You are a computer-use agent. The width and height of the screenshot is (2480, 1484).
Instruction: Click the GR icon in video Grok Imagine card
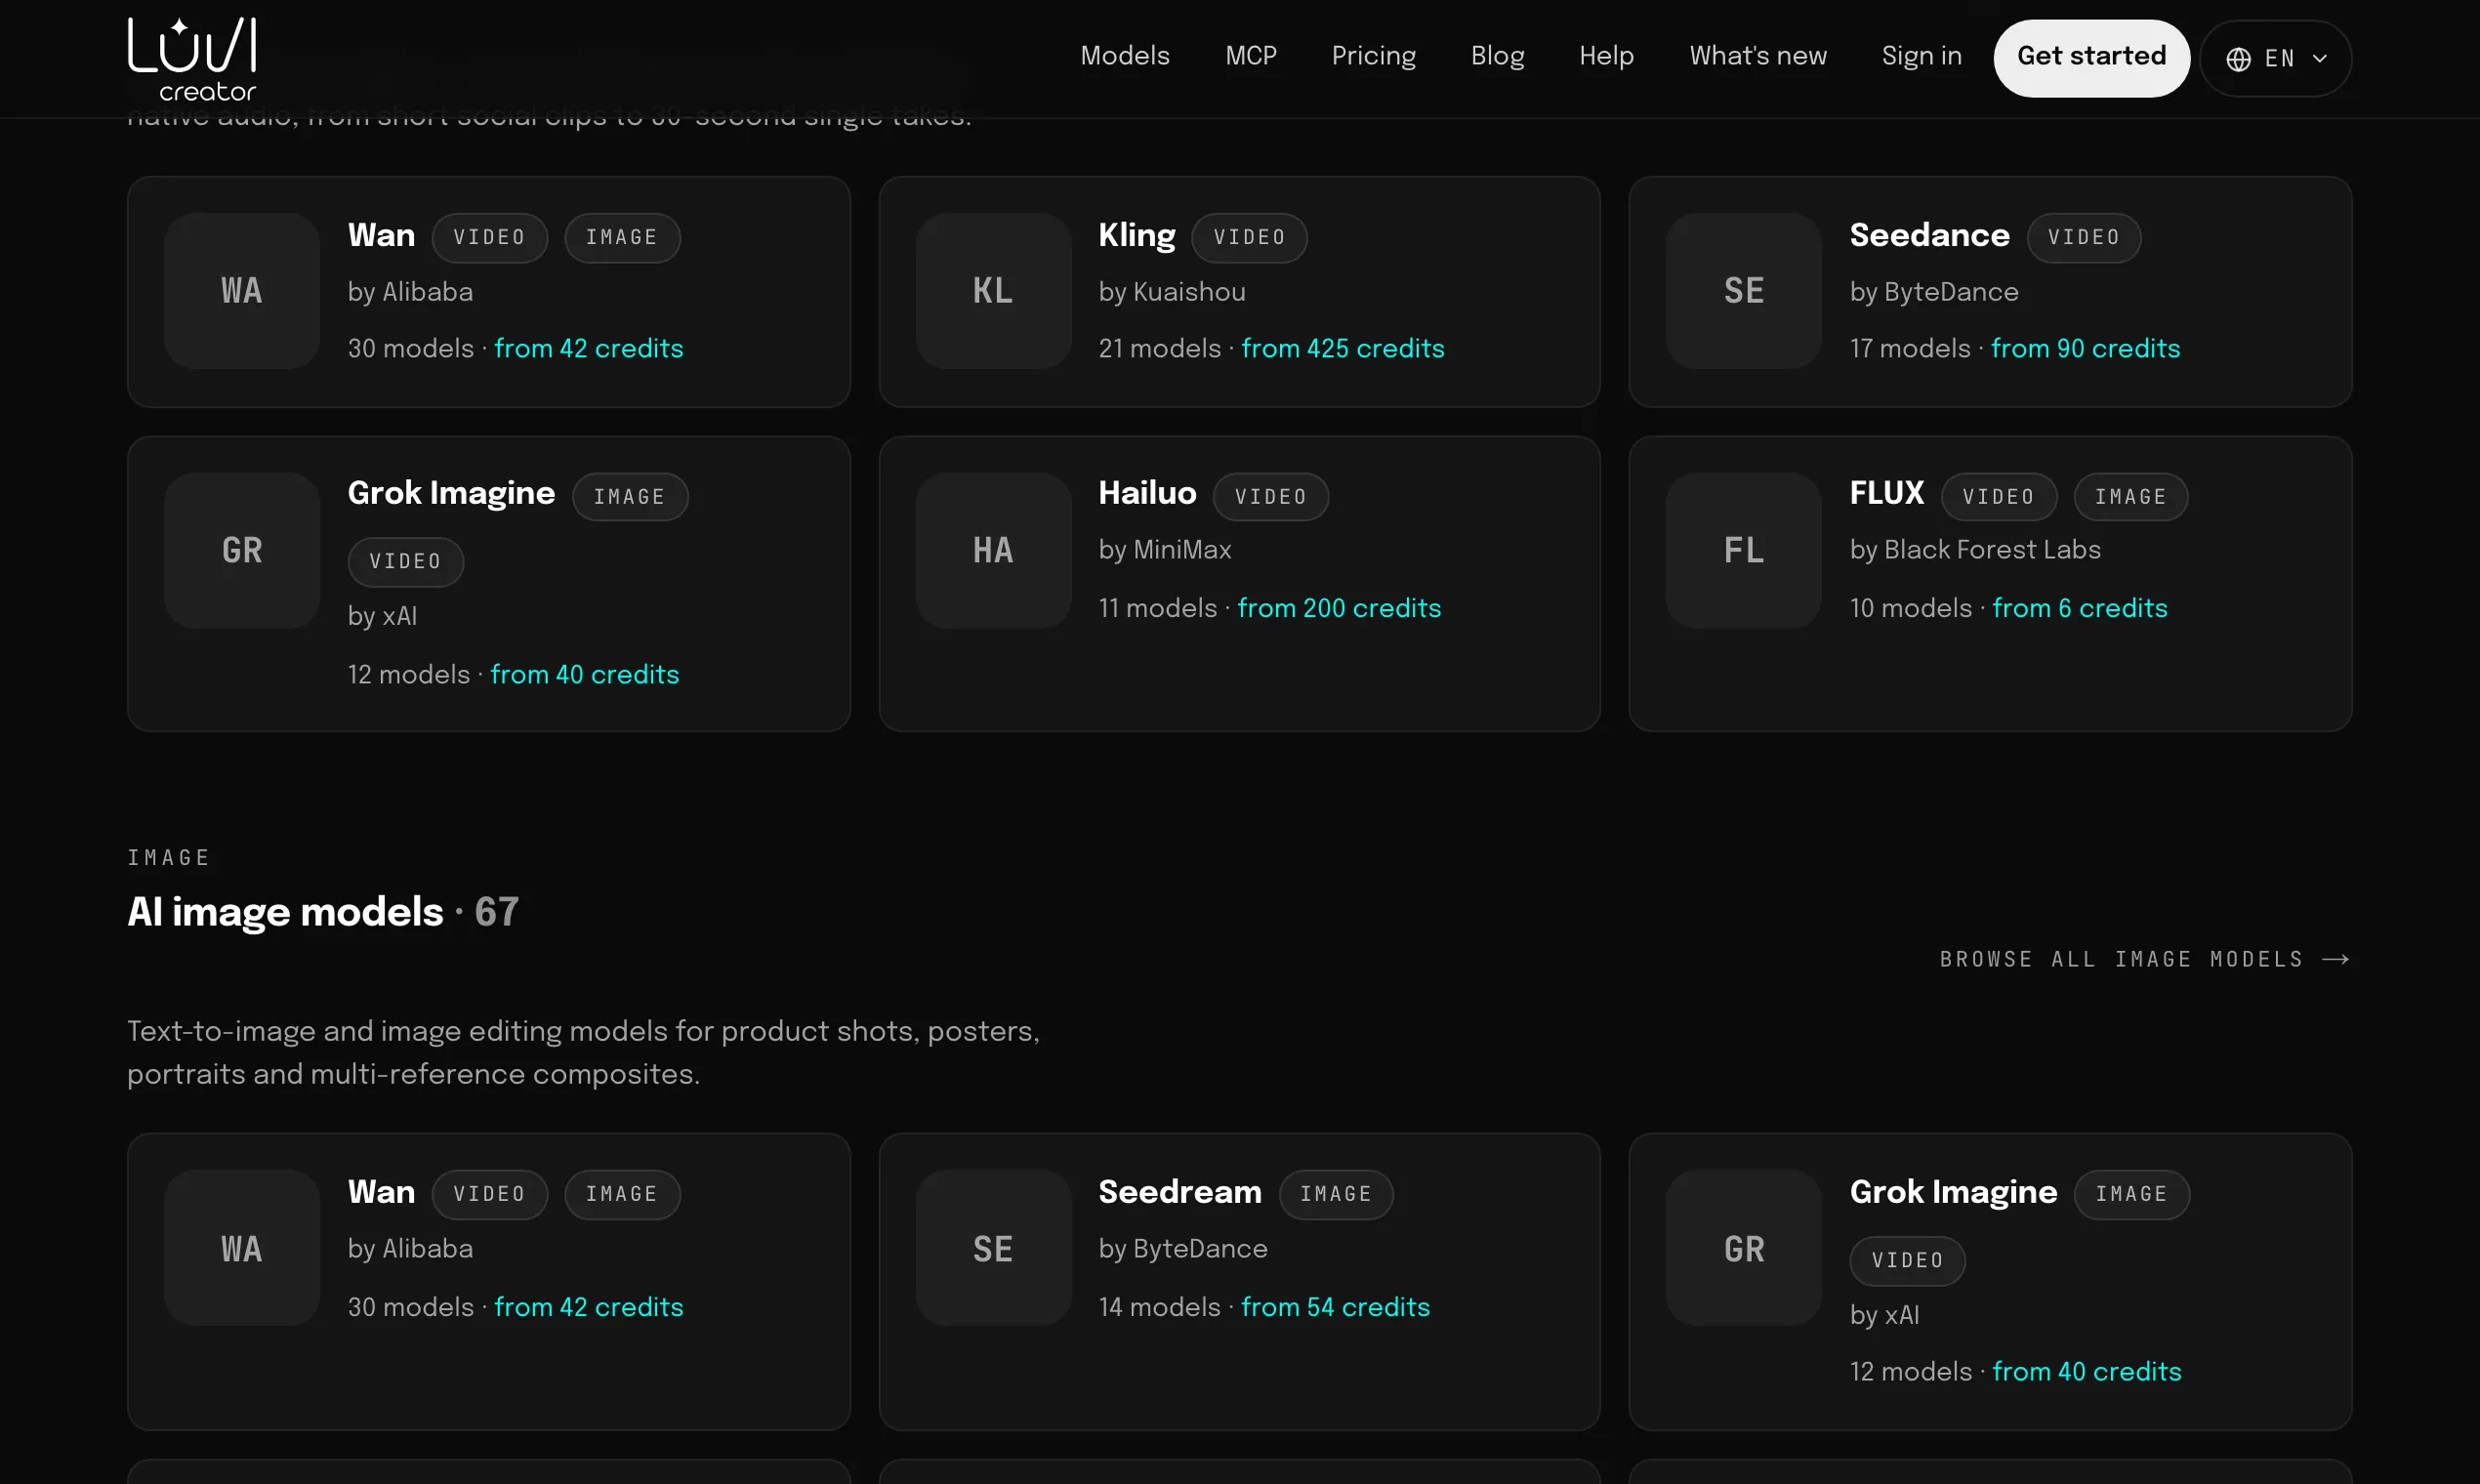pyautogui.click(x=242, y=550)
